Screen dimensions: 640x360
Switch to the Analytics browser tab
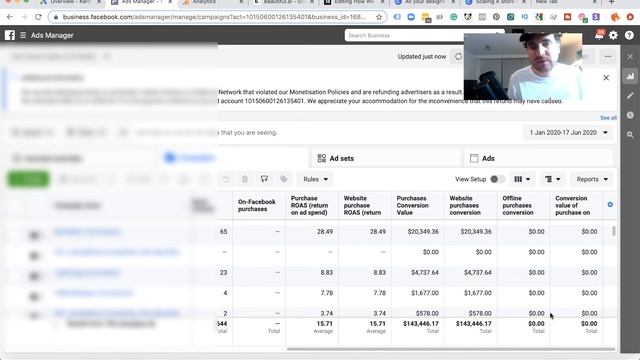point(212,3)
